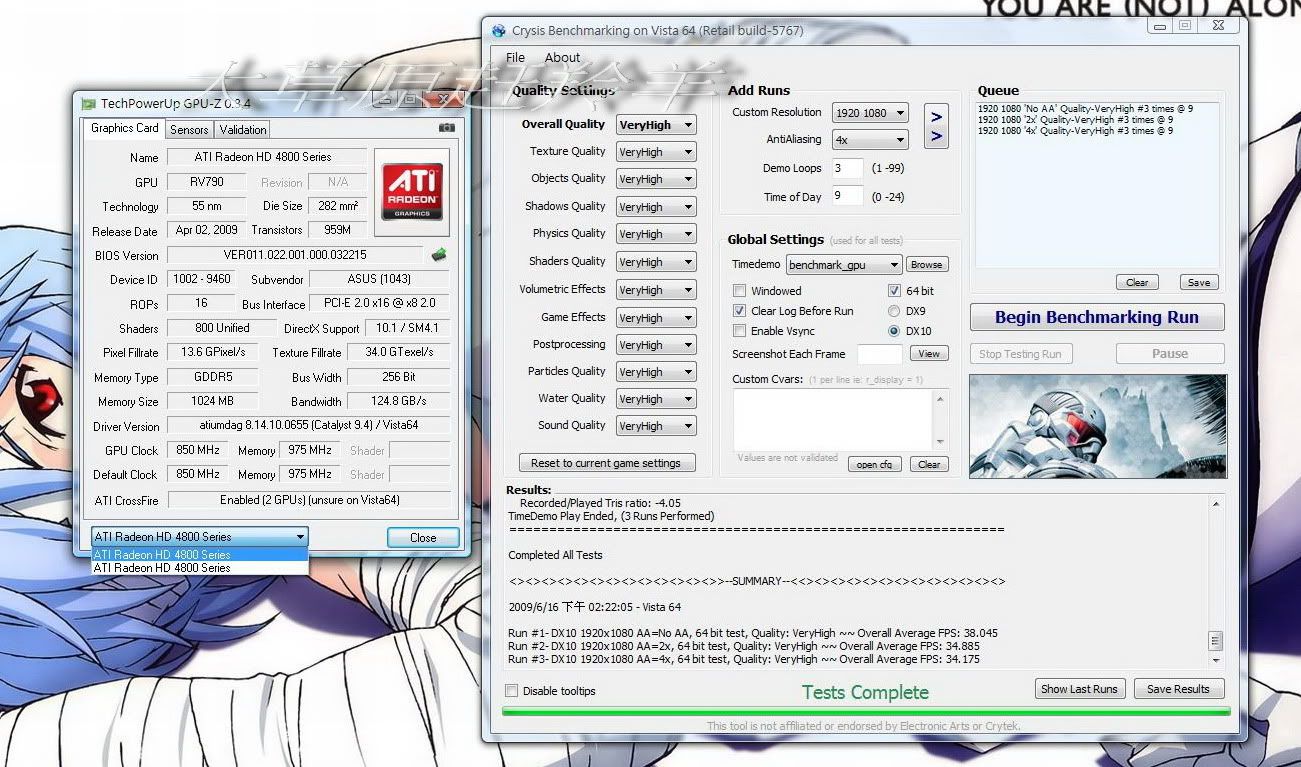Click the green BIOS save chip icon
The image size is (1301, 767).
tap(438, 255)
